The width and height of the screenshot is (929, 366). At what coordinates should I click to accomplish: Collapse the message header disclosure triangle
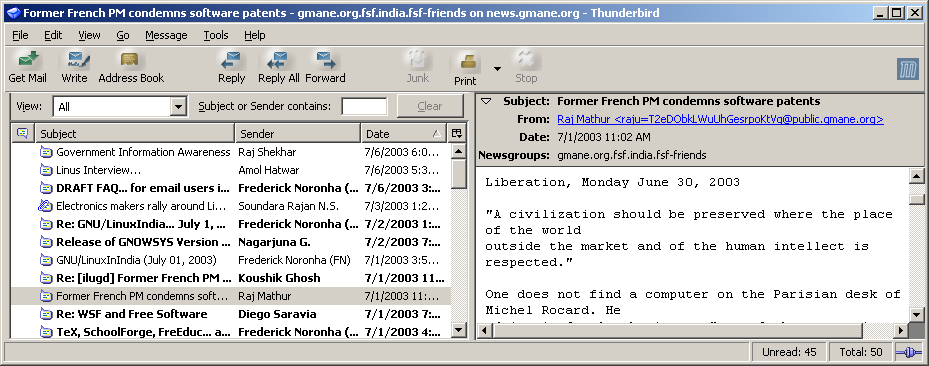[x=486, y=101]
